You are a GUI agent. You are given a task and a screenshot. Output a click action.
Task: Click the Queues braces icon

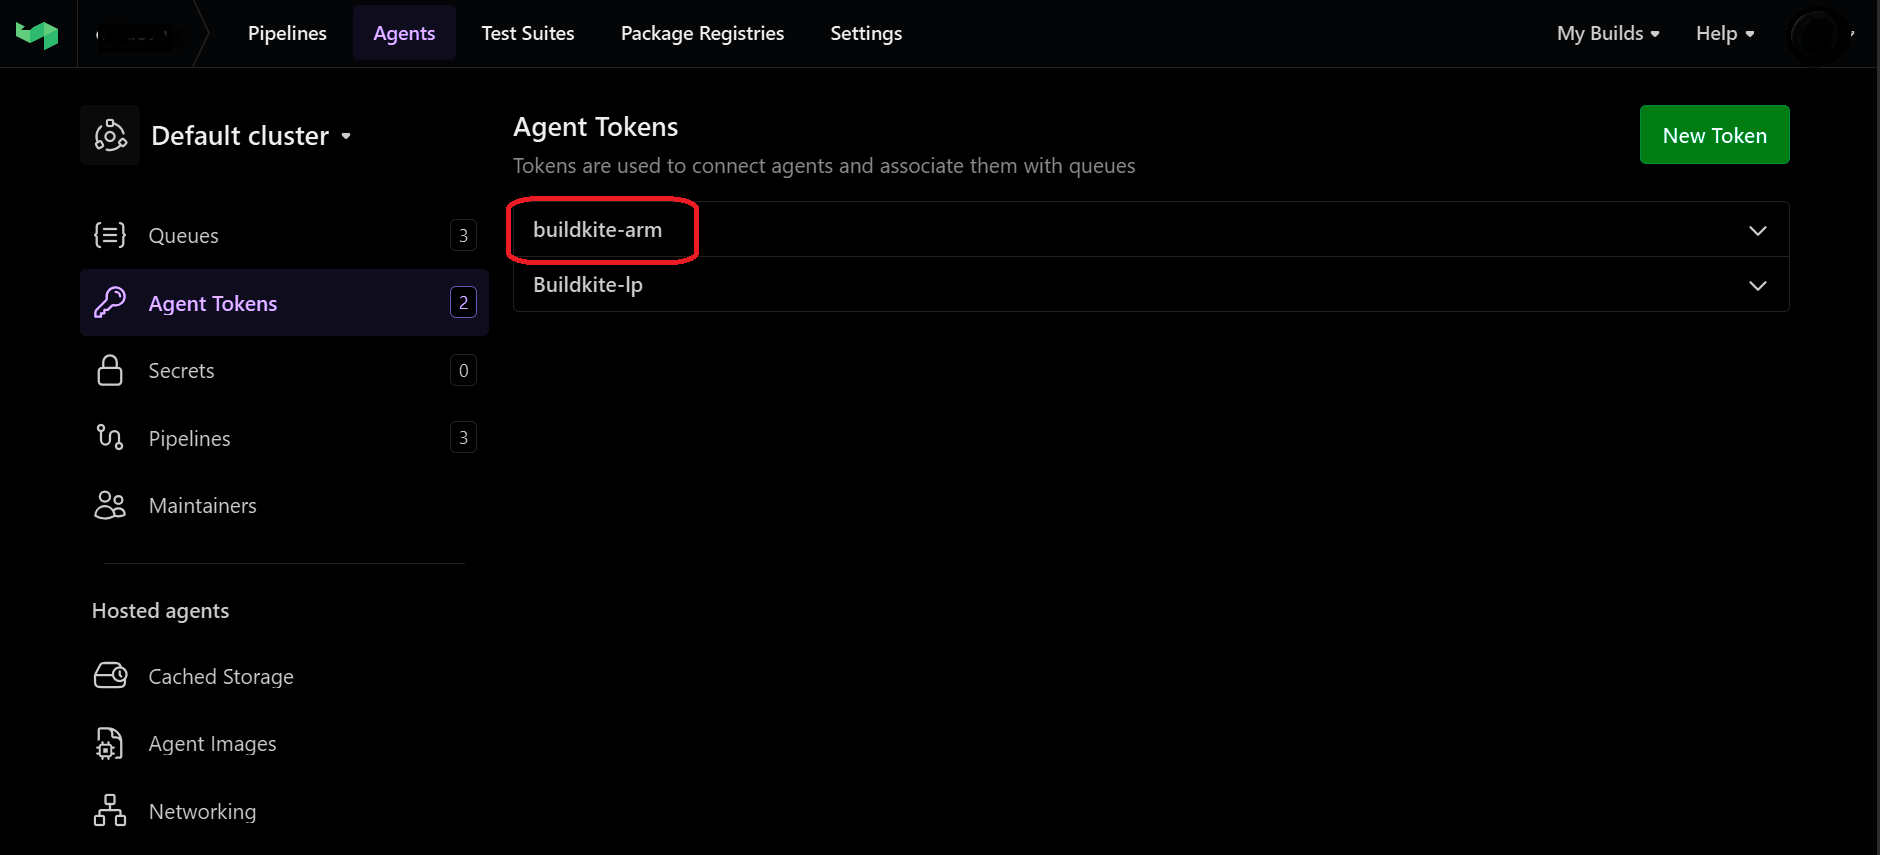point(110,235)
